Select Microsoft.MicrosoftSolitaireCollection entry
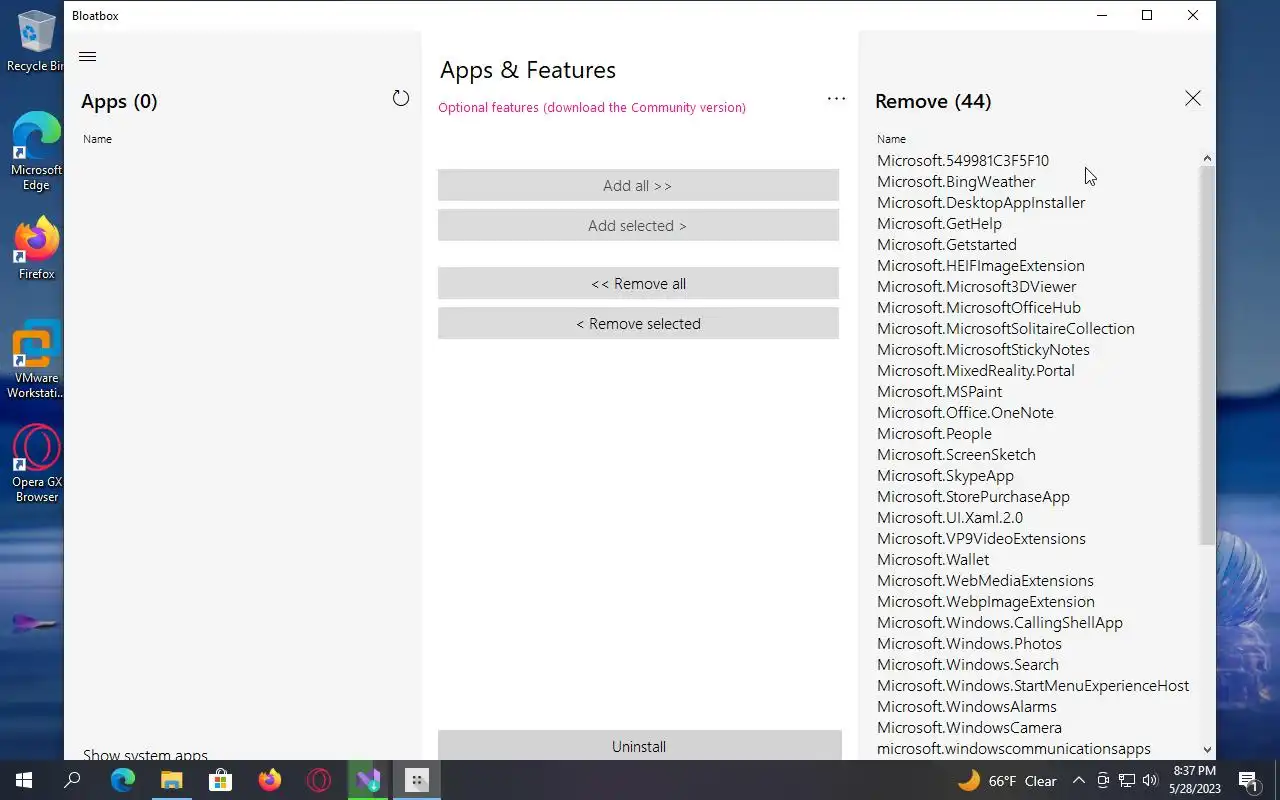Image resolution: width=1280 pixels, height=800 pixels. coord(1006,328)
